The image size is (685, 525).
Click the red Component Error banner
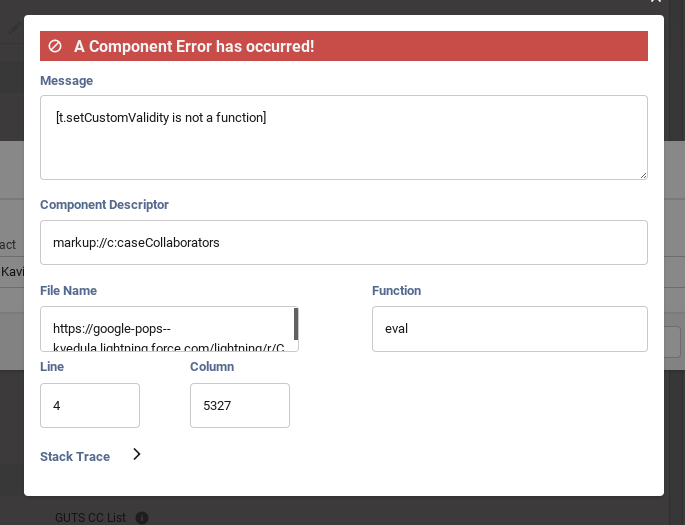(343, 46)
